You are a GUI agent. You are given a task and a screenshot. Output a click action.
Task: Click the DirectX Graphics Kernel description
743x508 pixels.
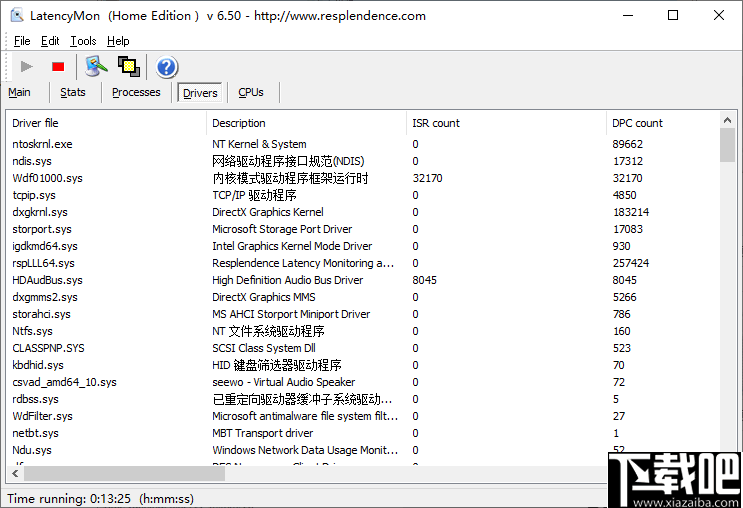268,212
